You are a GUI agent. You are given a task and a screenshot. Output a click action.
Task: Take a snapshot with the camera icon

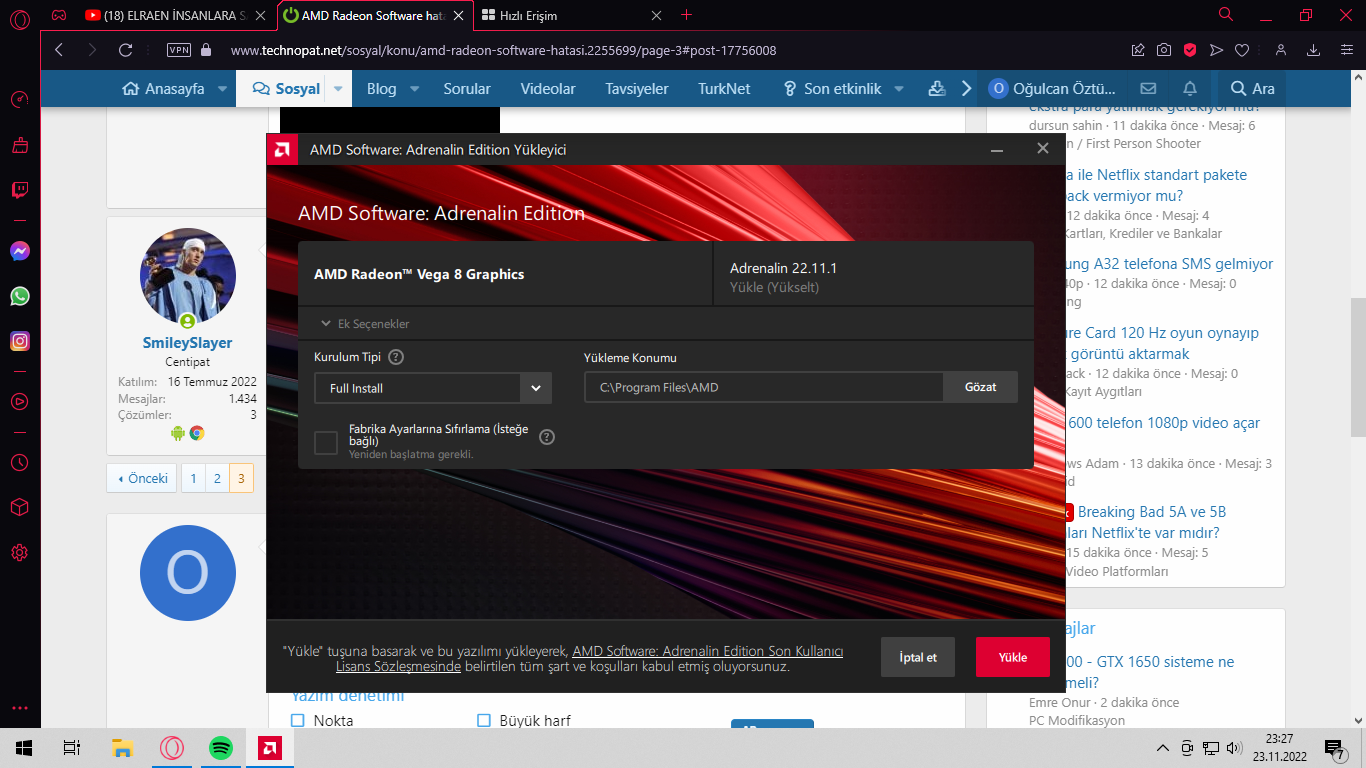click(x=1164, y=50)
